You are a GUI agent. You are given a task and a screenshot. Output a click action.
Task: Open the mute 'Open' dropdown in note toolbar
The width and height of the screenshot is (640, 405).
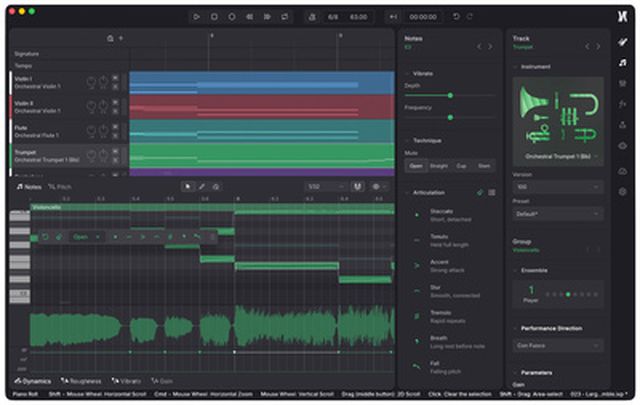pos(86,237)
